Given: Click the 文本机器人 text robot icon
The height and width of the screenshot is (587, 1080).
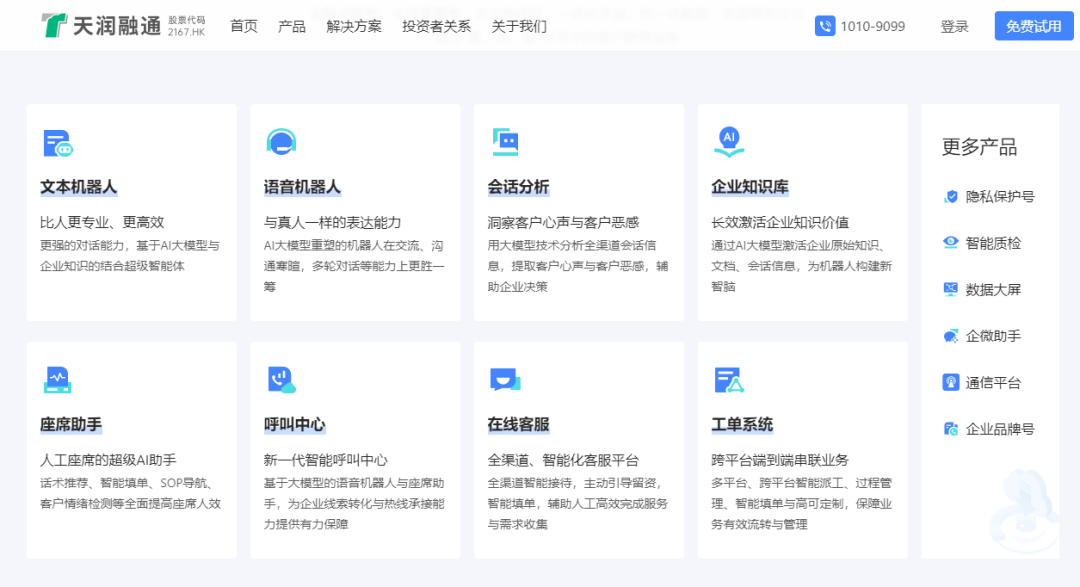Looking at the screenshot, I should point(58,143).
